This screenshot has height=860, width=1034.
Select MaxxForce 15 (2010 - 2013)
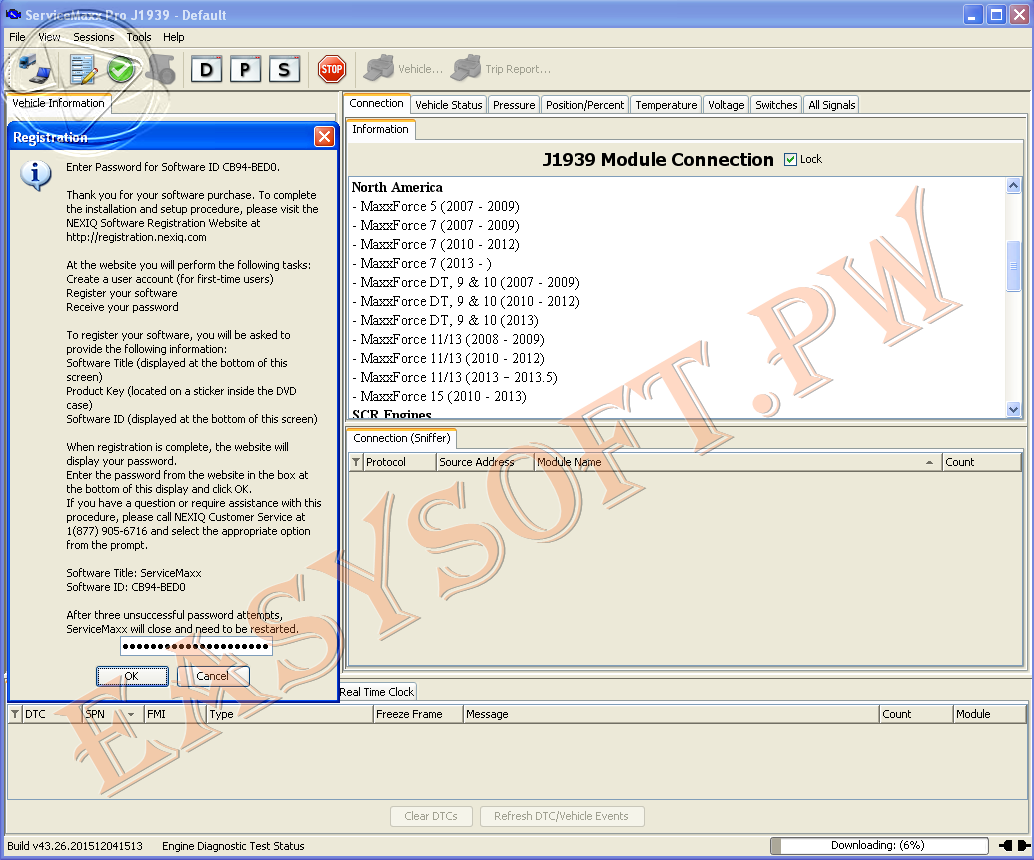click(x=439, y=397)
